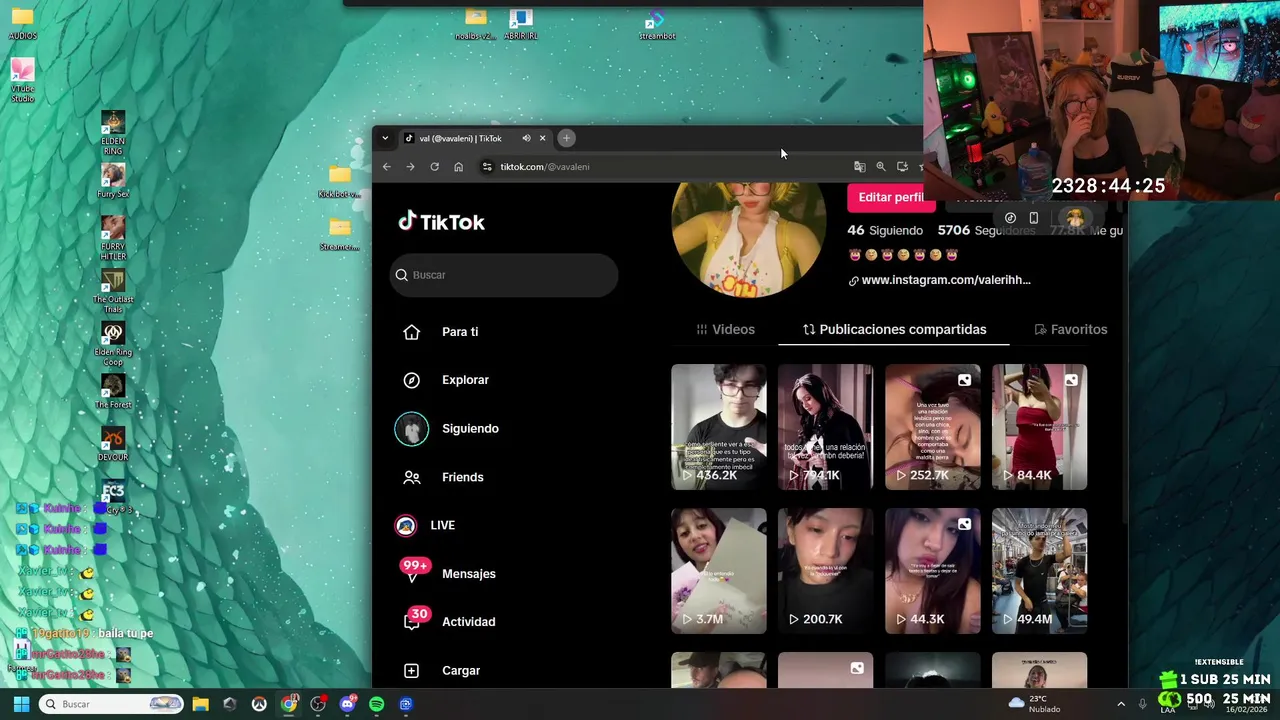Click the Siguiendo avatar icon

pyautogui.click(x=411, y=429)
